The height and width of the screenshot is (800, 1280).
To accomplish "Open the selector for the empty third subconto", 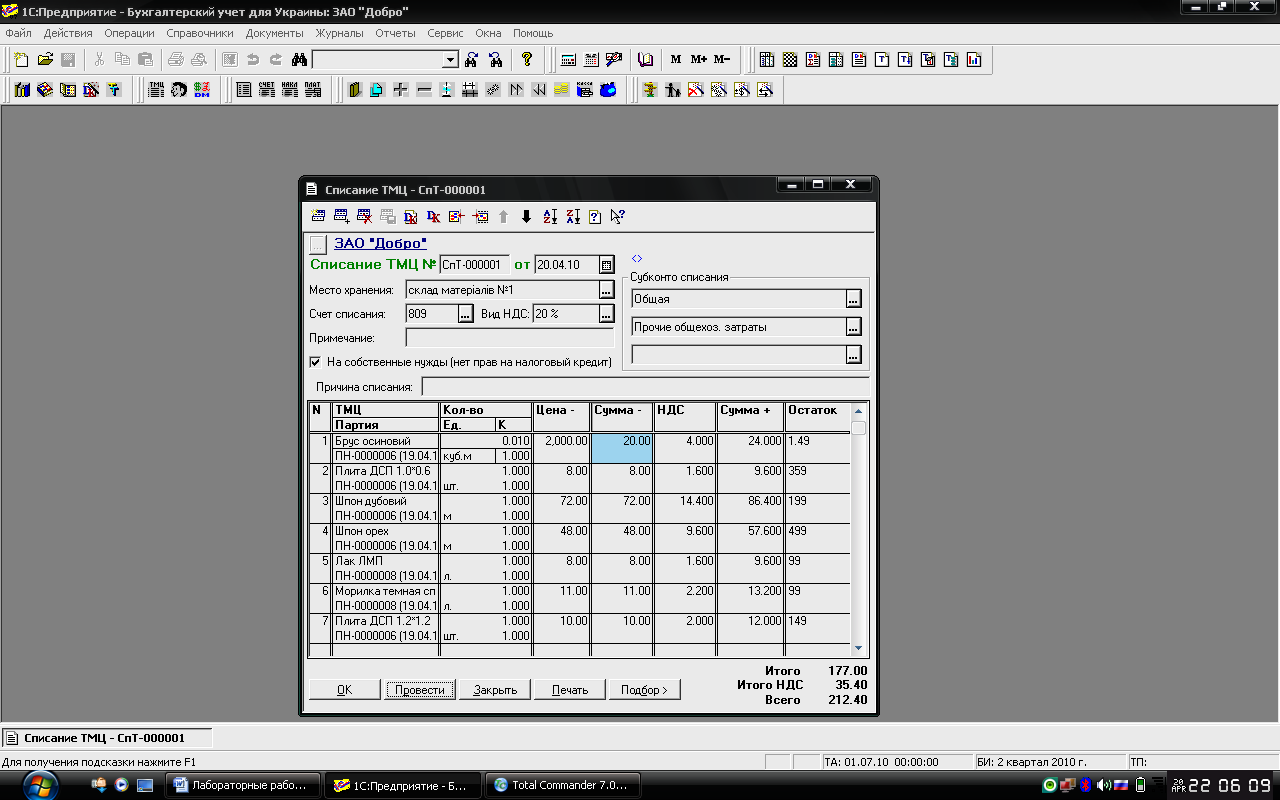I will coord(853,354).
